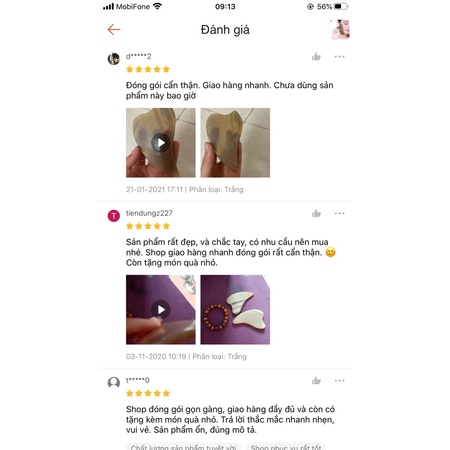
Task: Tap five-star rating of tiendungz227 review
Action: (148, 226)
